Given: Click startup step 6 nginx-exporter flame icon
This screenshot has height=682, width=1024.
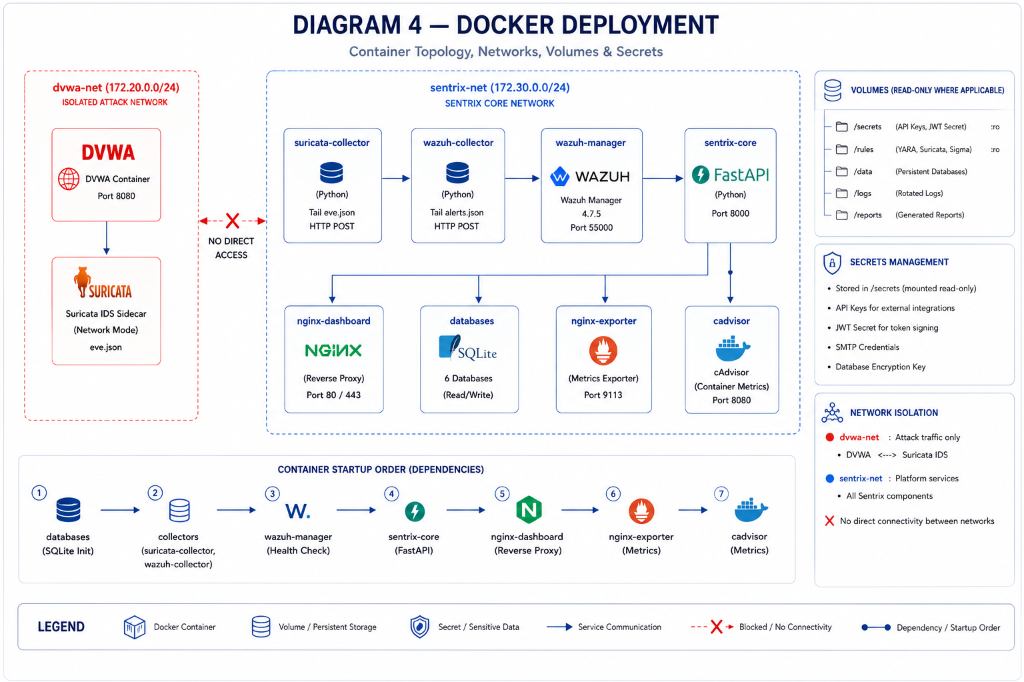Looking at the screenshot, I should click(641, 511).
